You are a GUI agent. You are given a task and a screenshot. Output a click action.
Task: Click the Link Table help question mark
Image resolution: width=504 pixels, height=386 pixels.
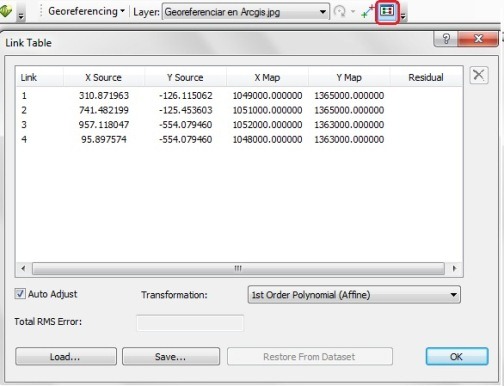coord(446,39)
